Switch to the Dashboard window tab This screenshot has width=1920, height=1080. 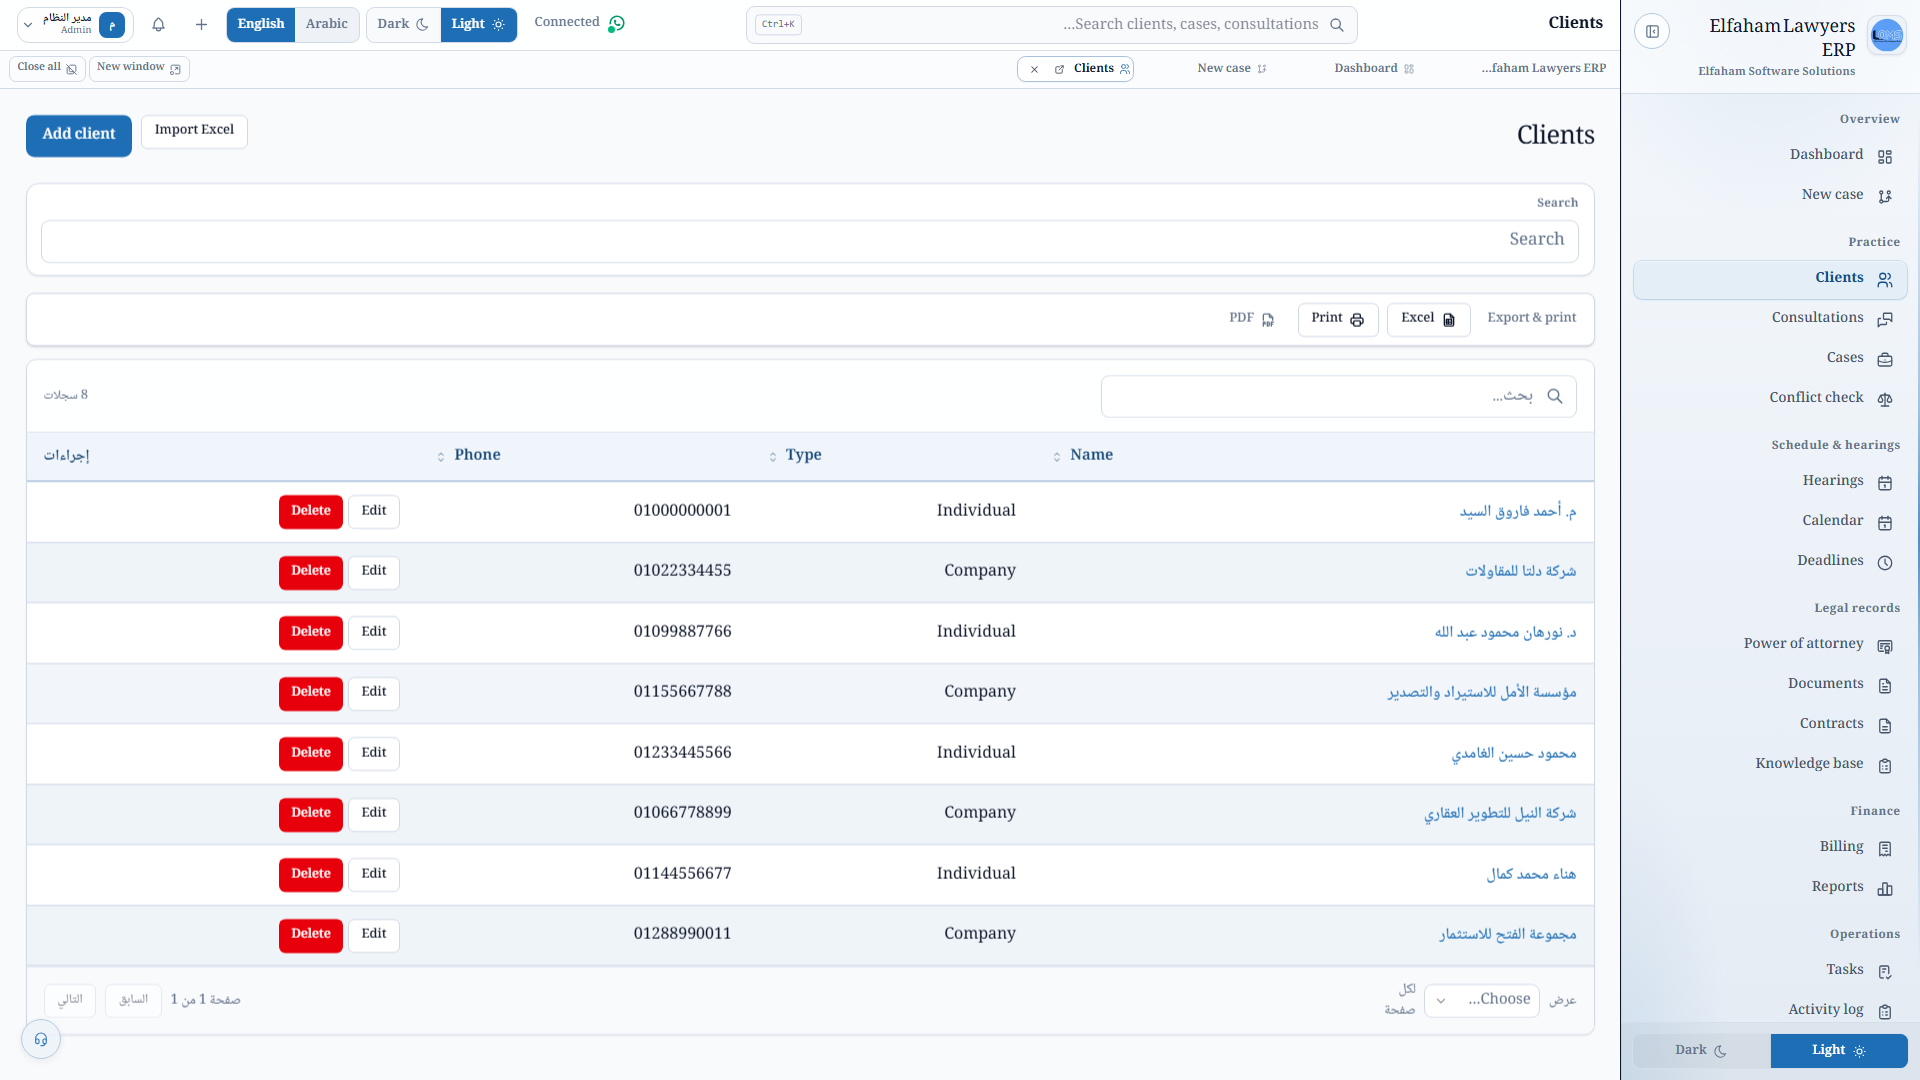(1374, 69)
